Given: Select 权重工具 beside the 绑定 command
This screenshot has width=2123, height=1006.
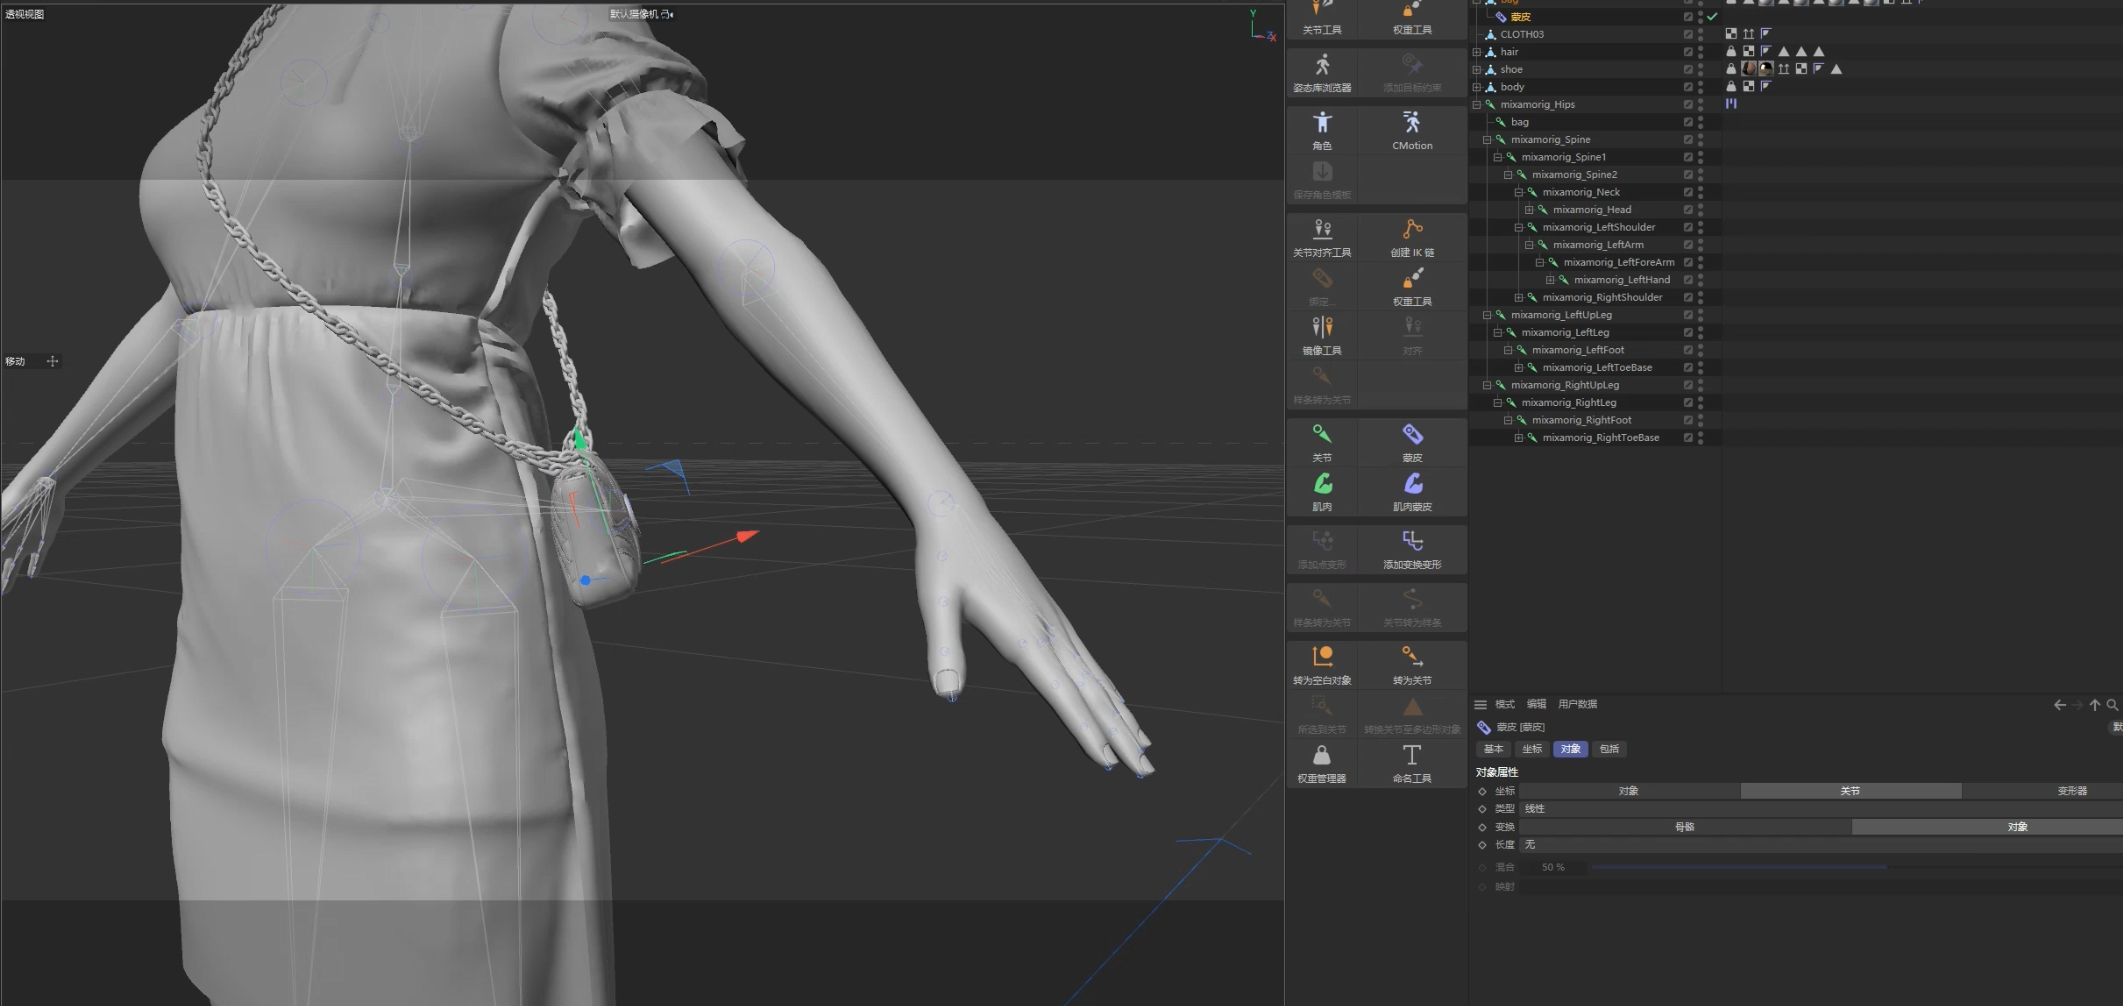Looking at the screenshot, I should [1412, 287].
